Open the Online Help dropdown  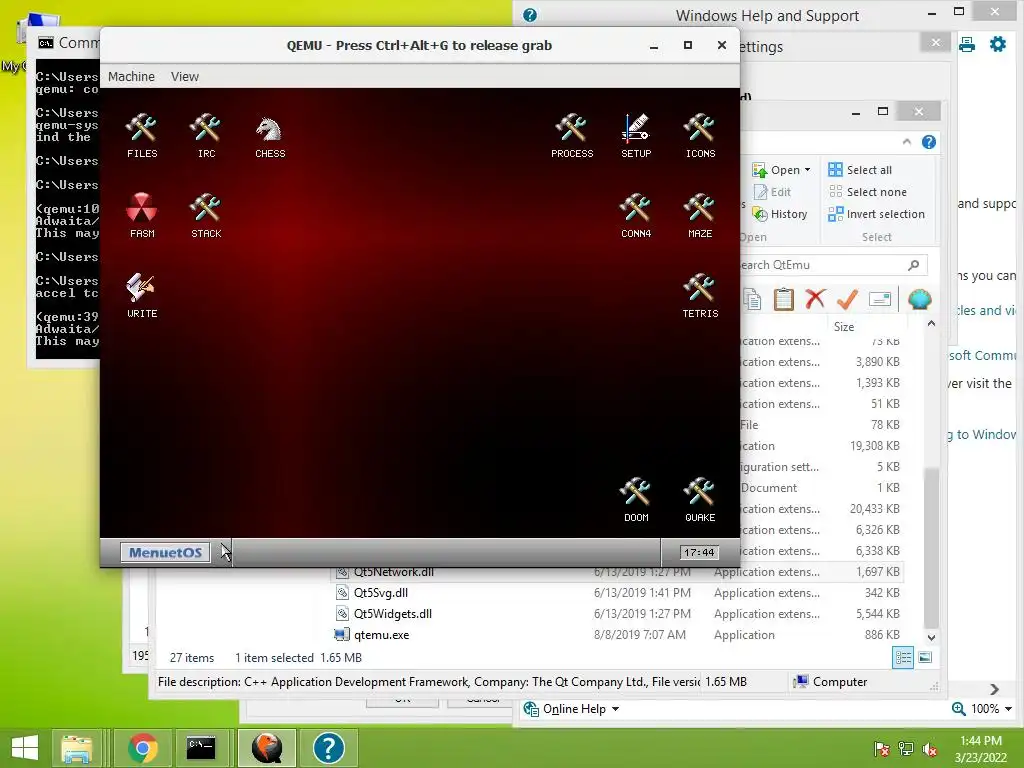click(x=571, y=709)
